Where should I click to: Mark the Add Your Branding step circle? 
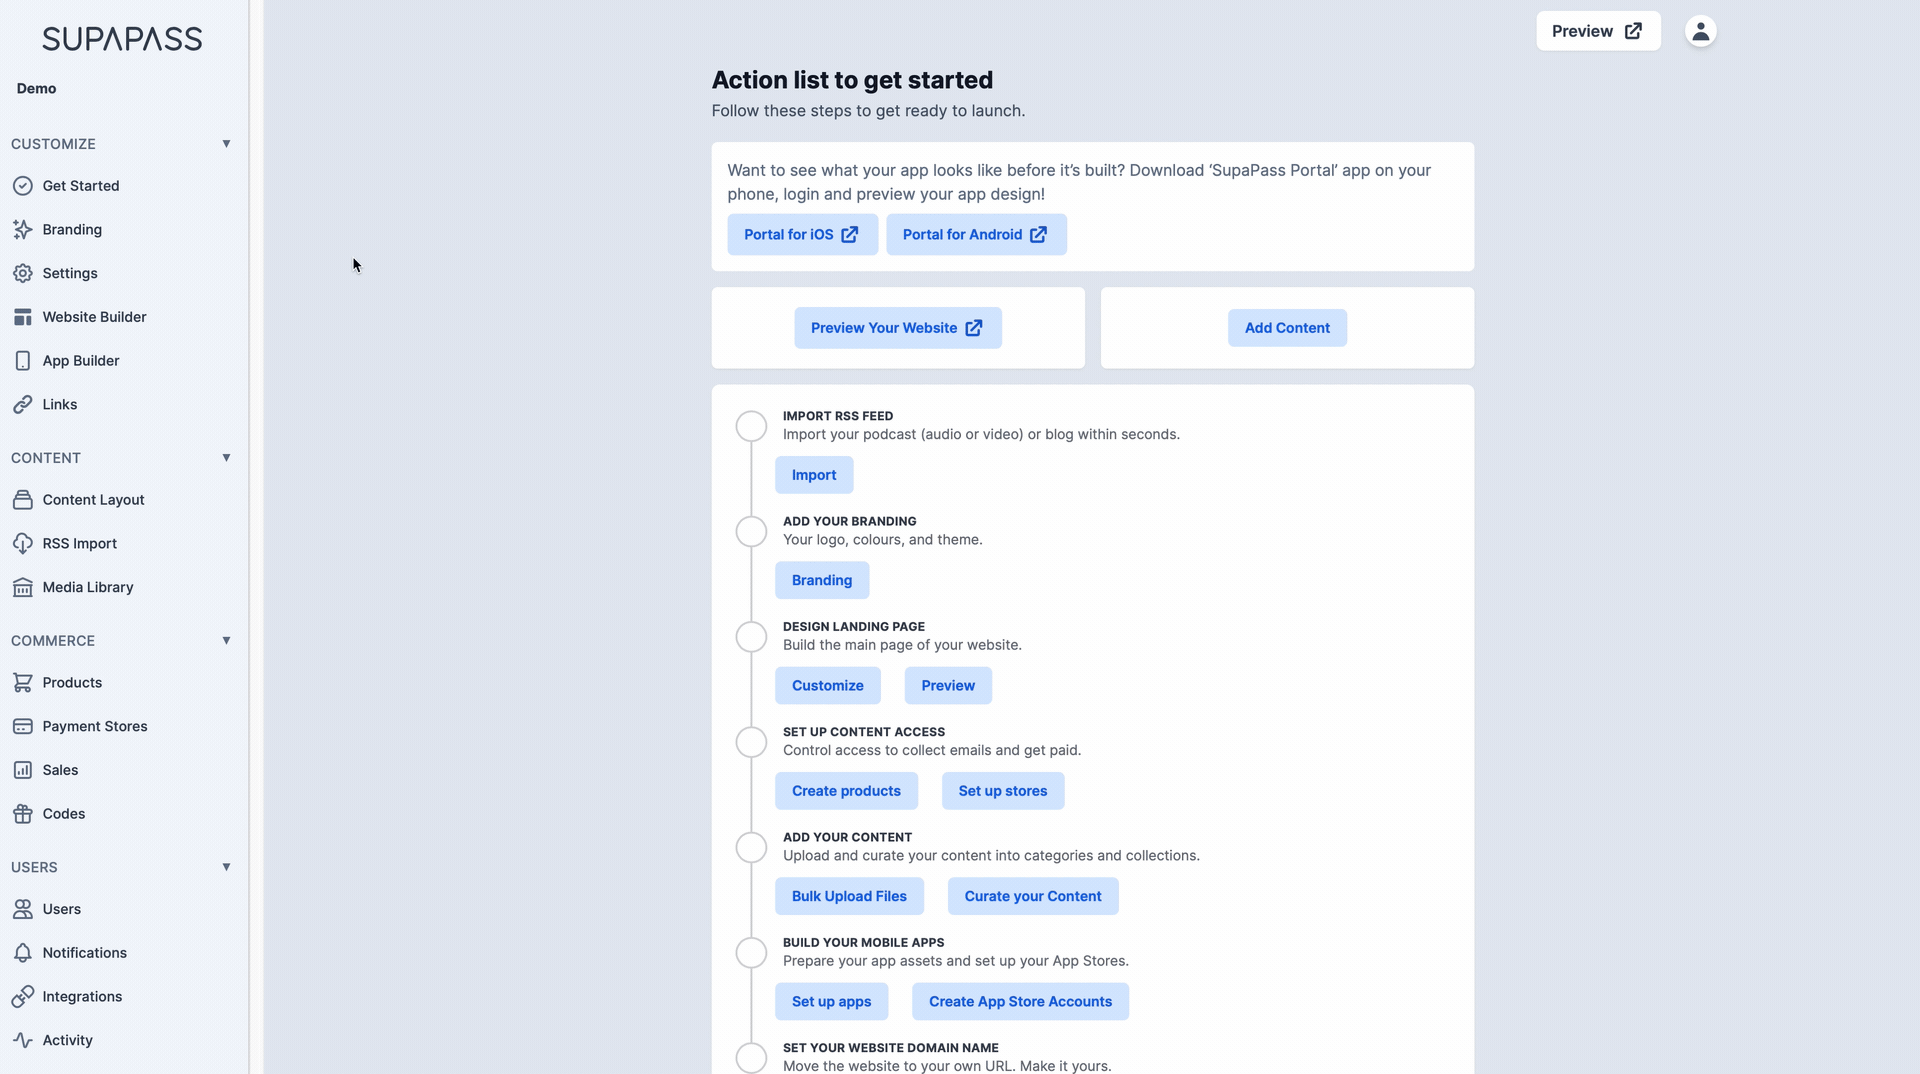click(x=751, y=531)
